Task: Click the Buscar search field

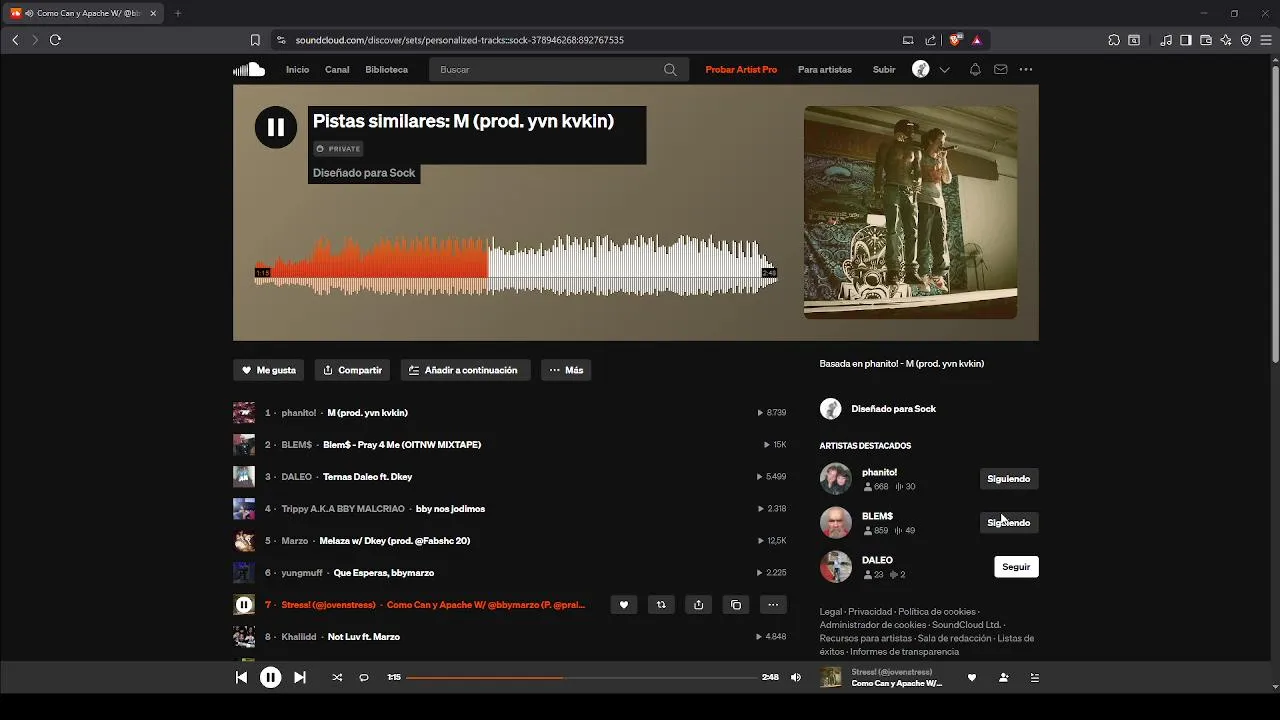Action: [x=558, y=70]
